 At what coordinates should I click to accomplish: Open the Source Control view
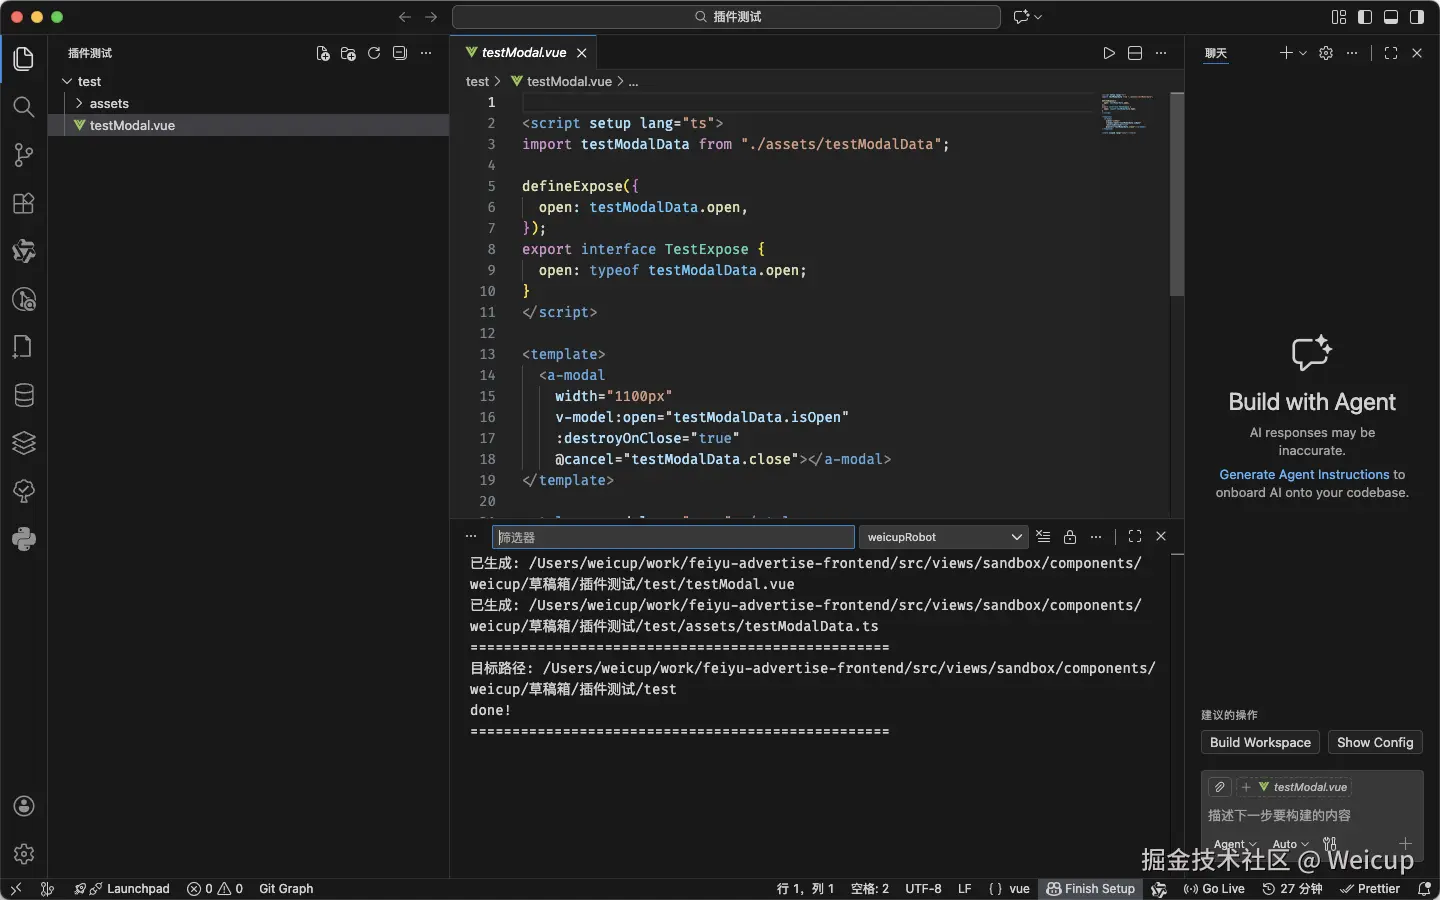tap(24, 155)
